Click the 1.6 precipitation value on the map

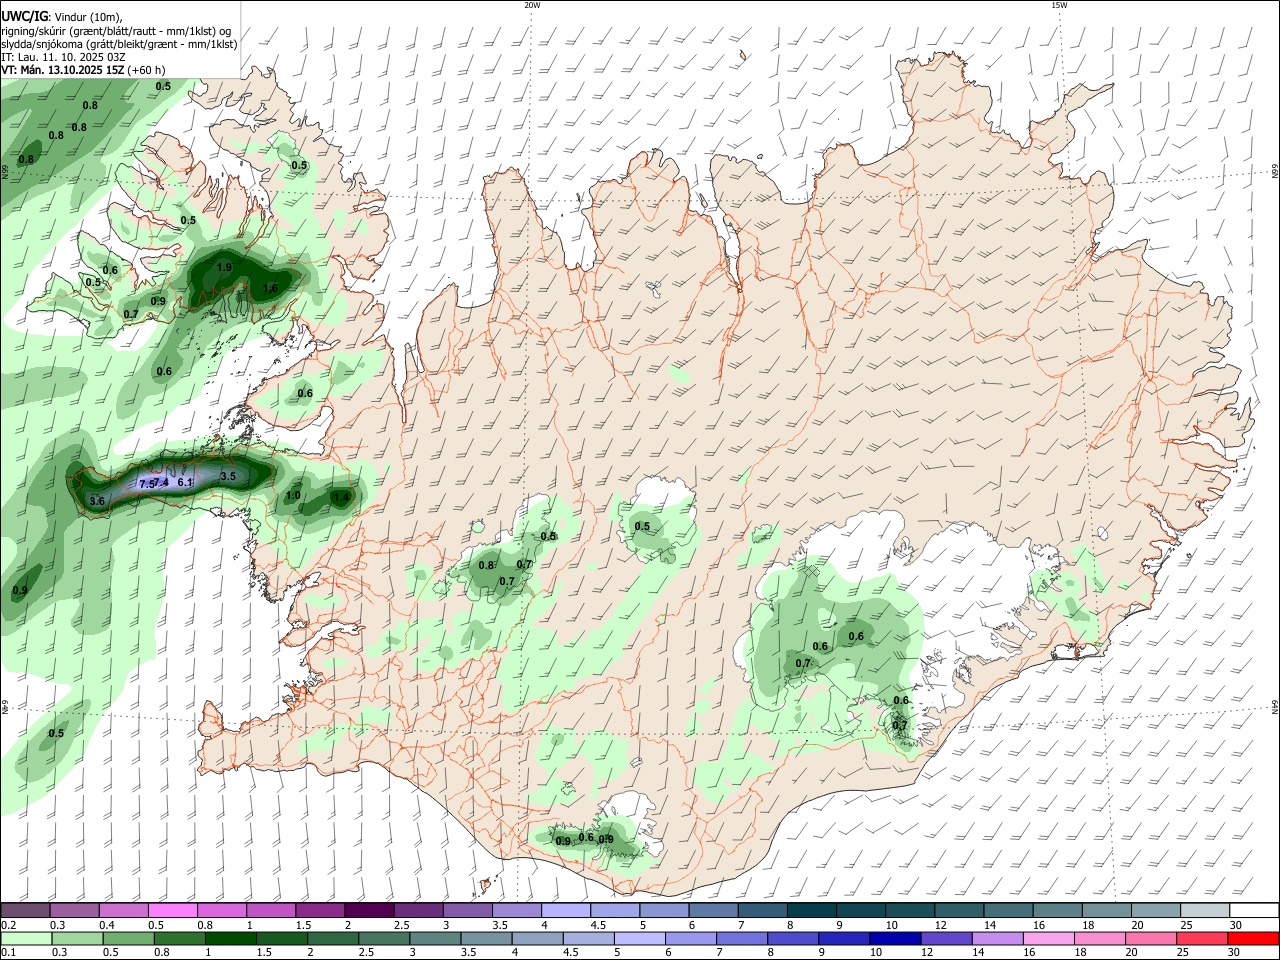270,288
